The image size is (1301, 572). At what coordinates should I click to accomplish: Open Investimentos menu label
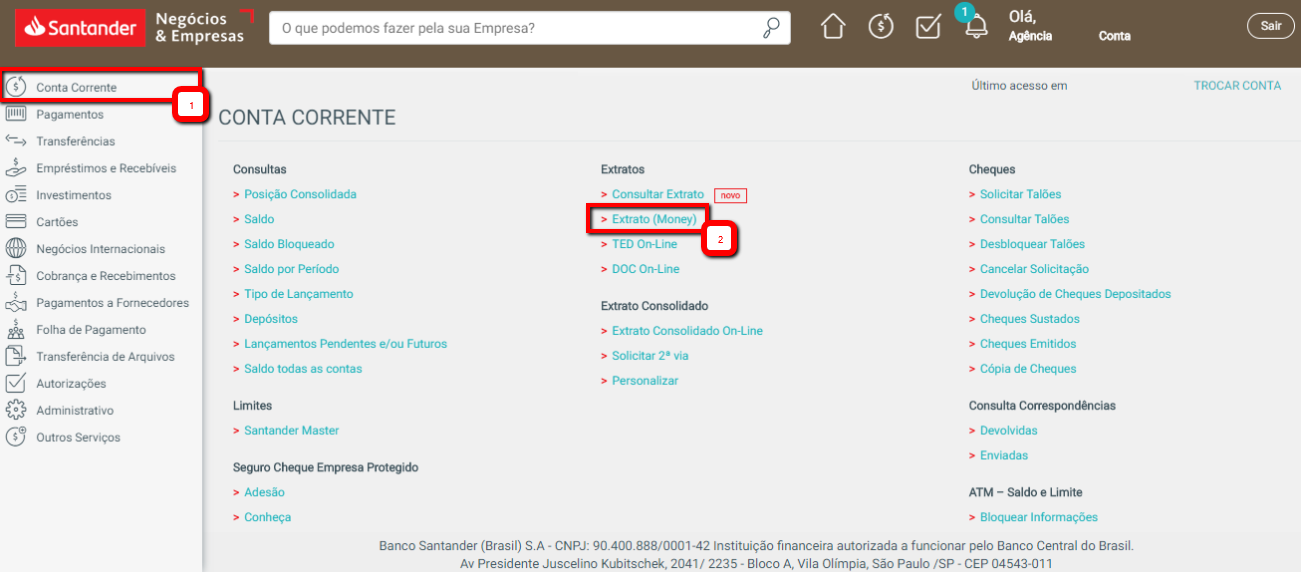74,196
